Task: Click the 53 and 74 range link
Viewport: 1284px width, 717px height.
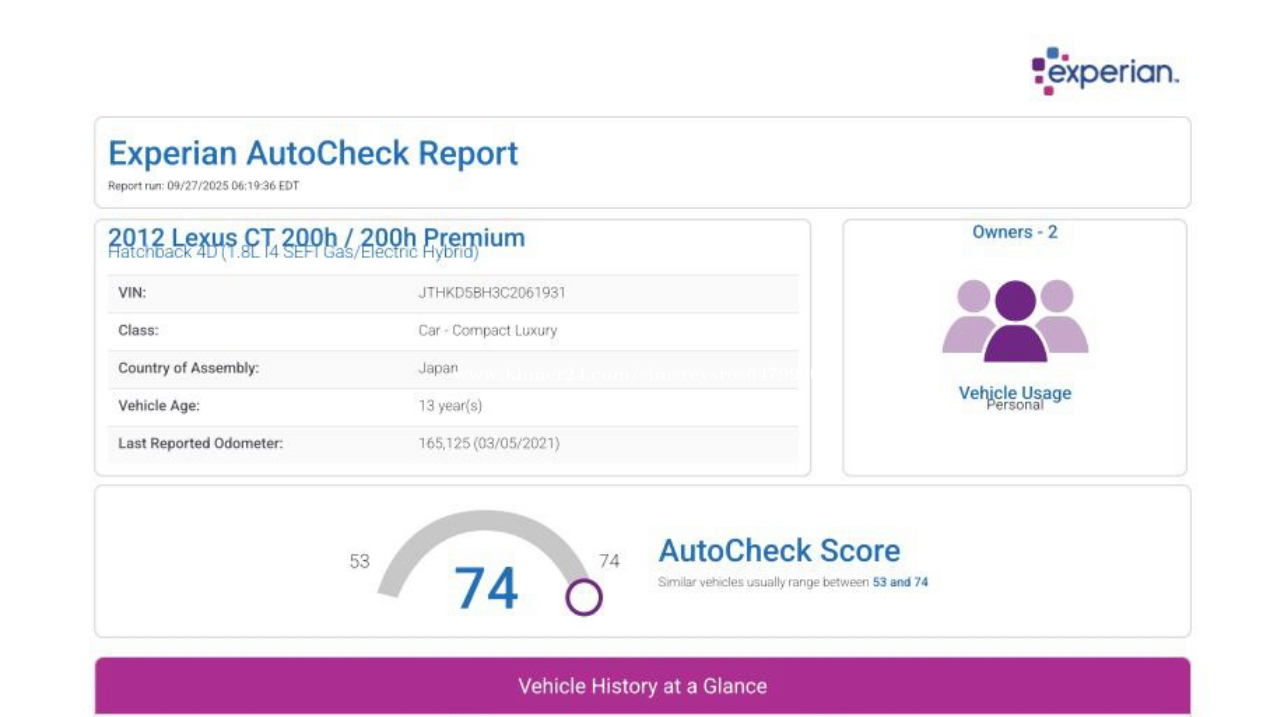Action: click(900, 582)
